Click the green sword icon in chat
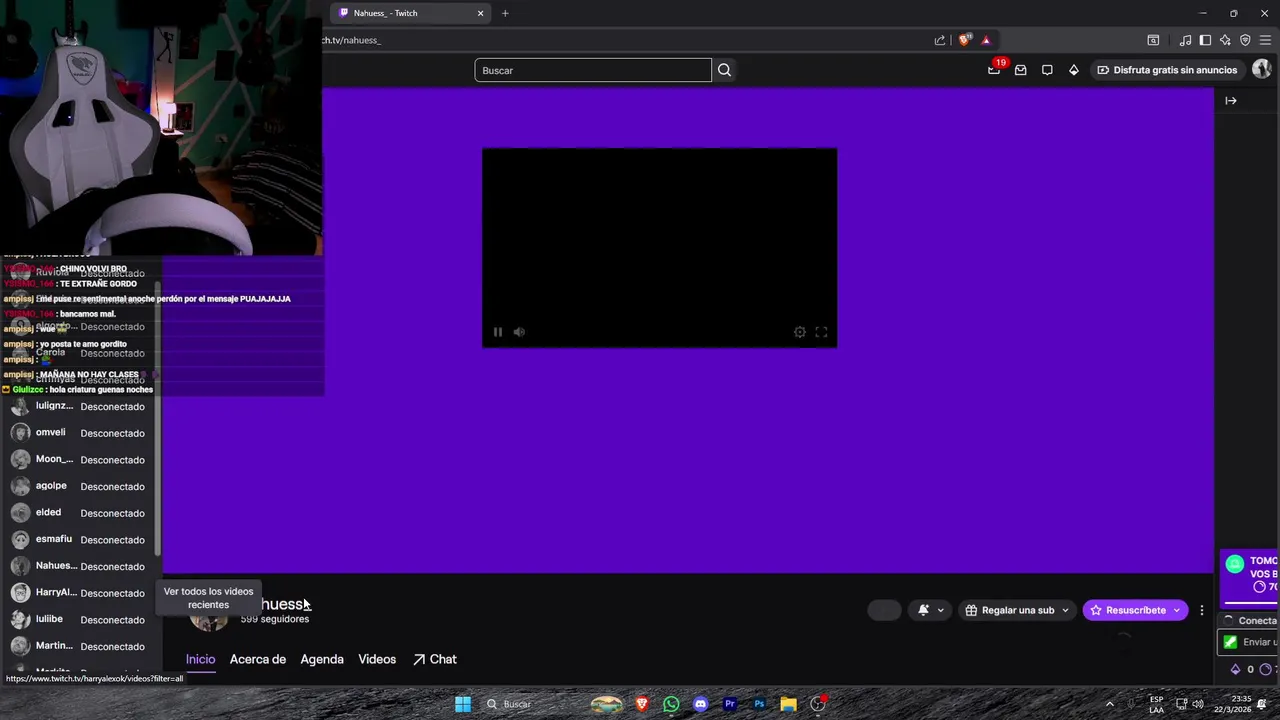The height and width of the screenshot is (720, 1280). [1230, 642]
